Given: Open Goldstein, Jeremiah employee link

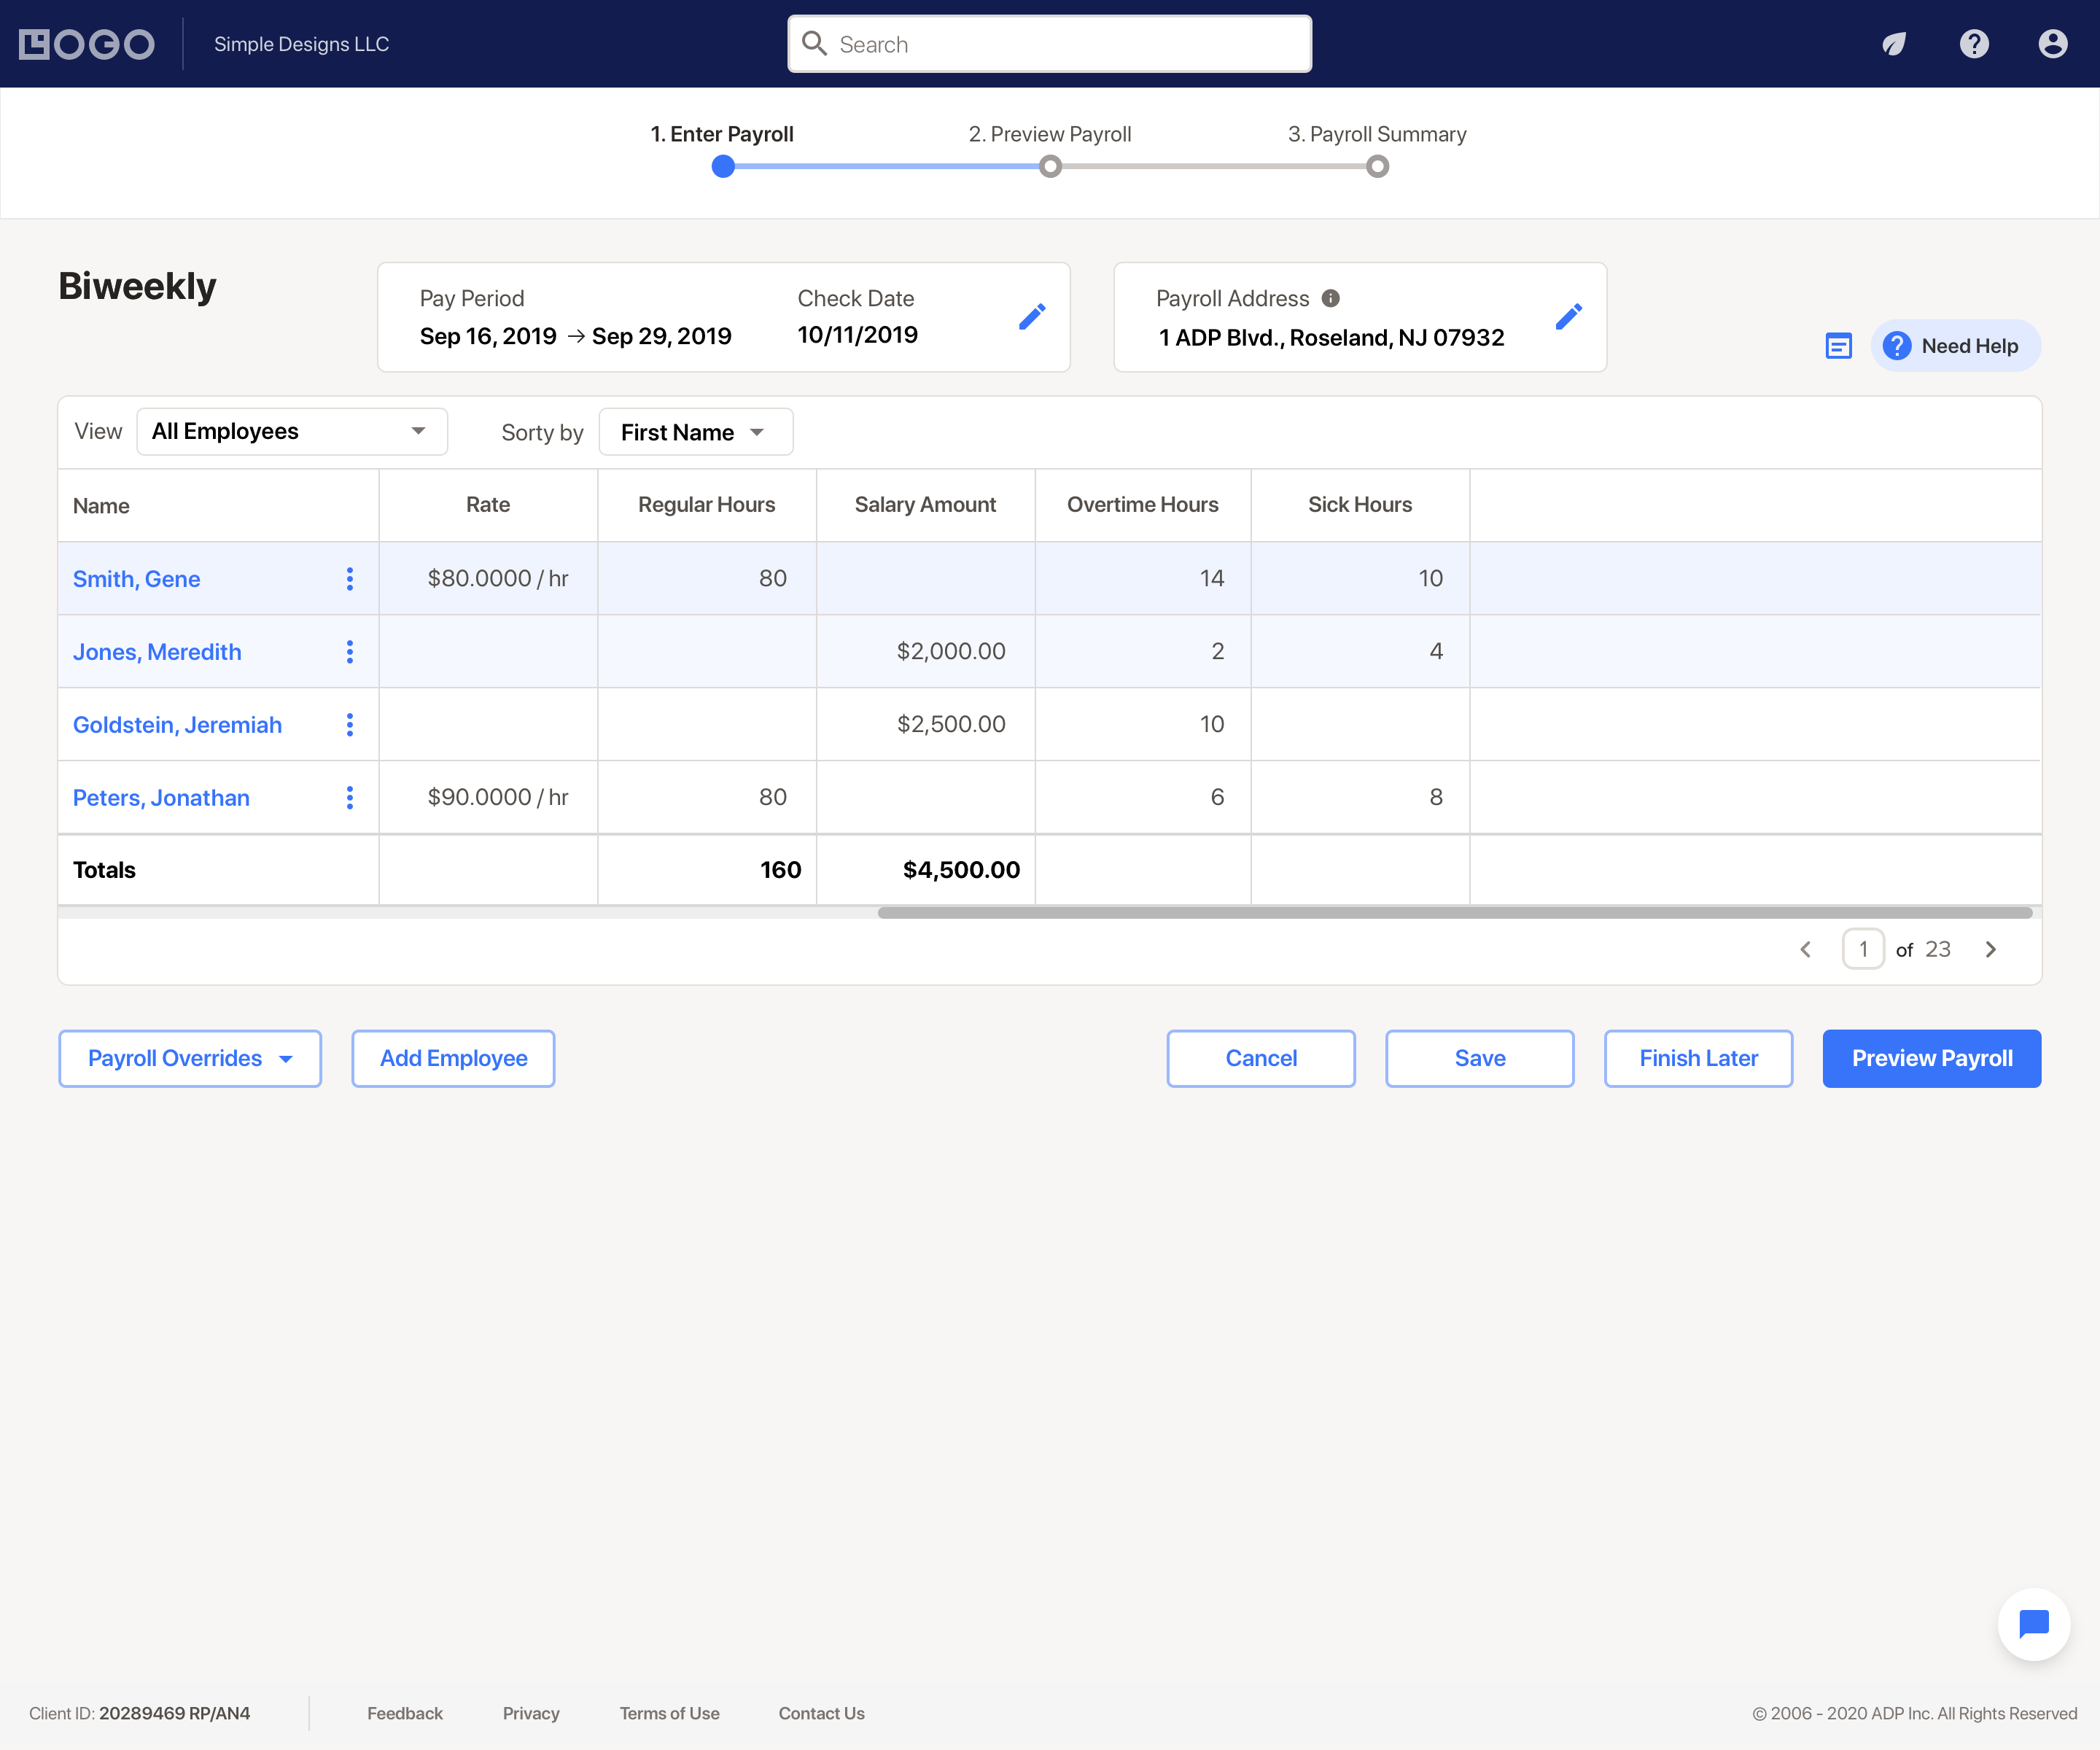Looking at the screenshot, I should click(177, 725).
